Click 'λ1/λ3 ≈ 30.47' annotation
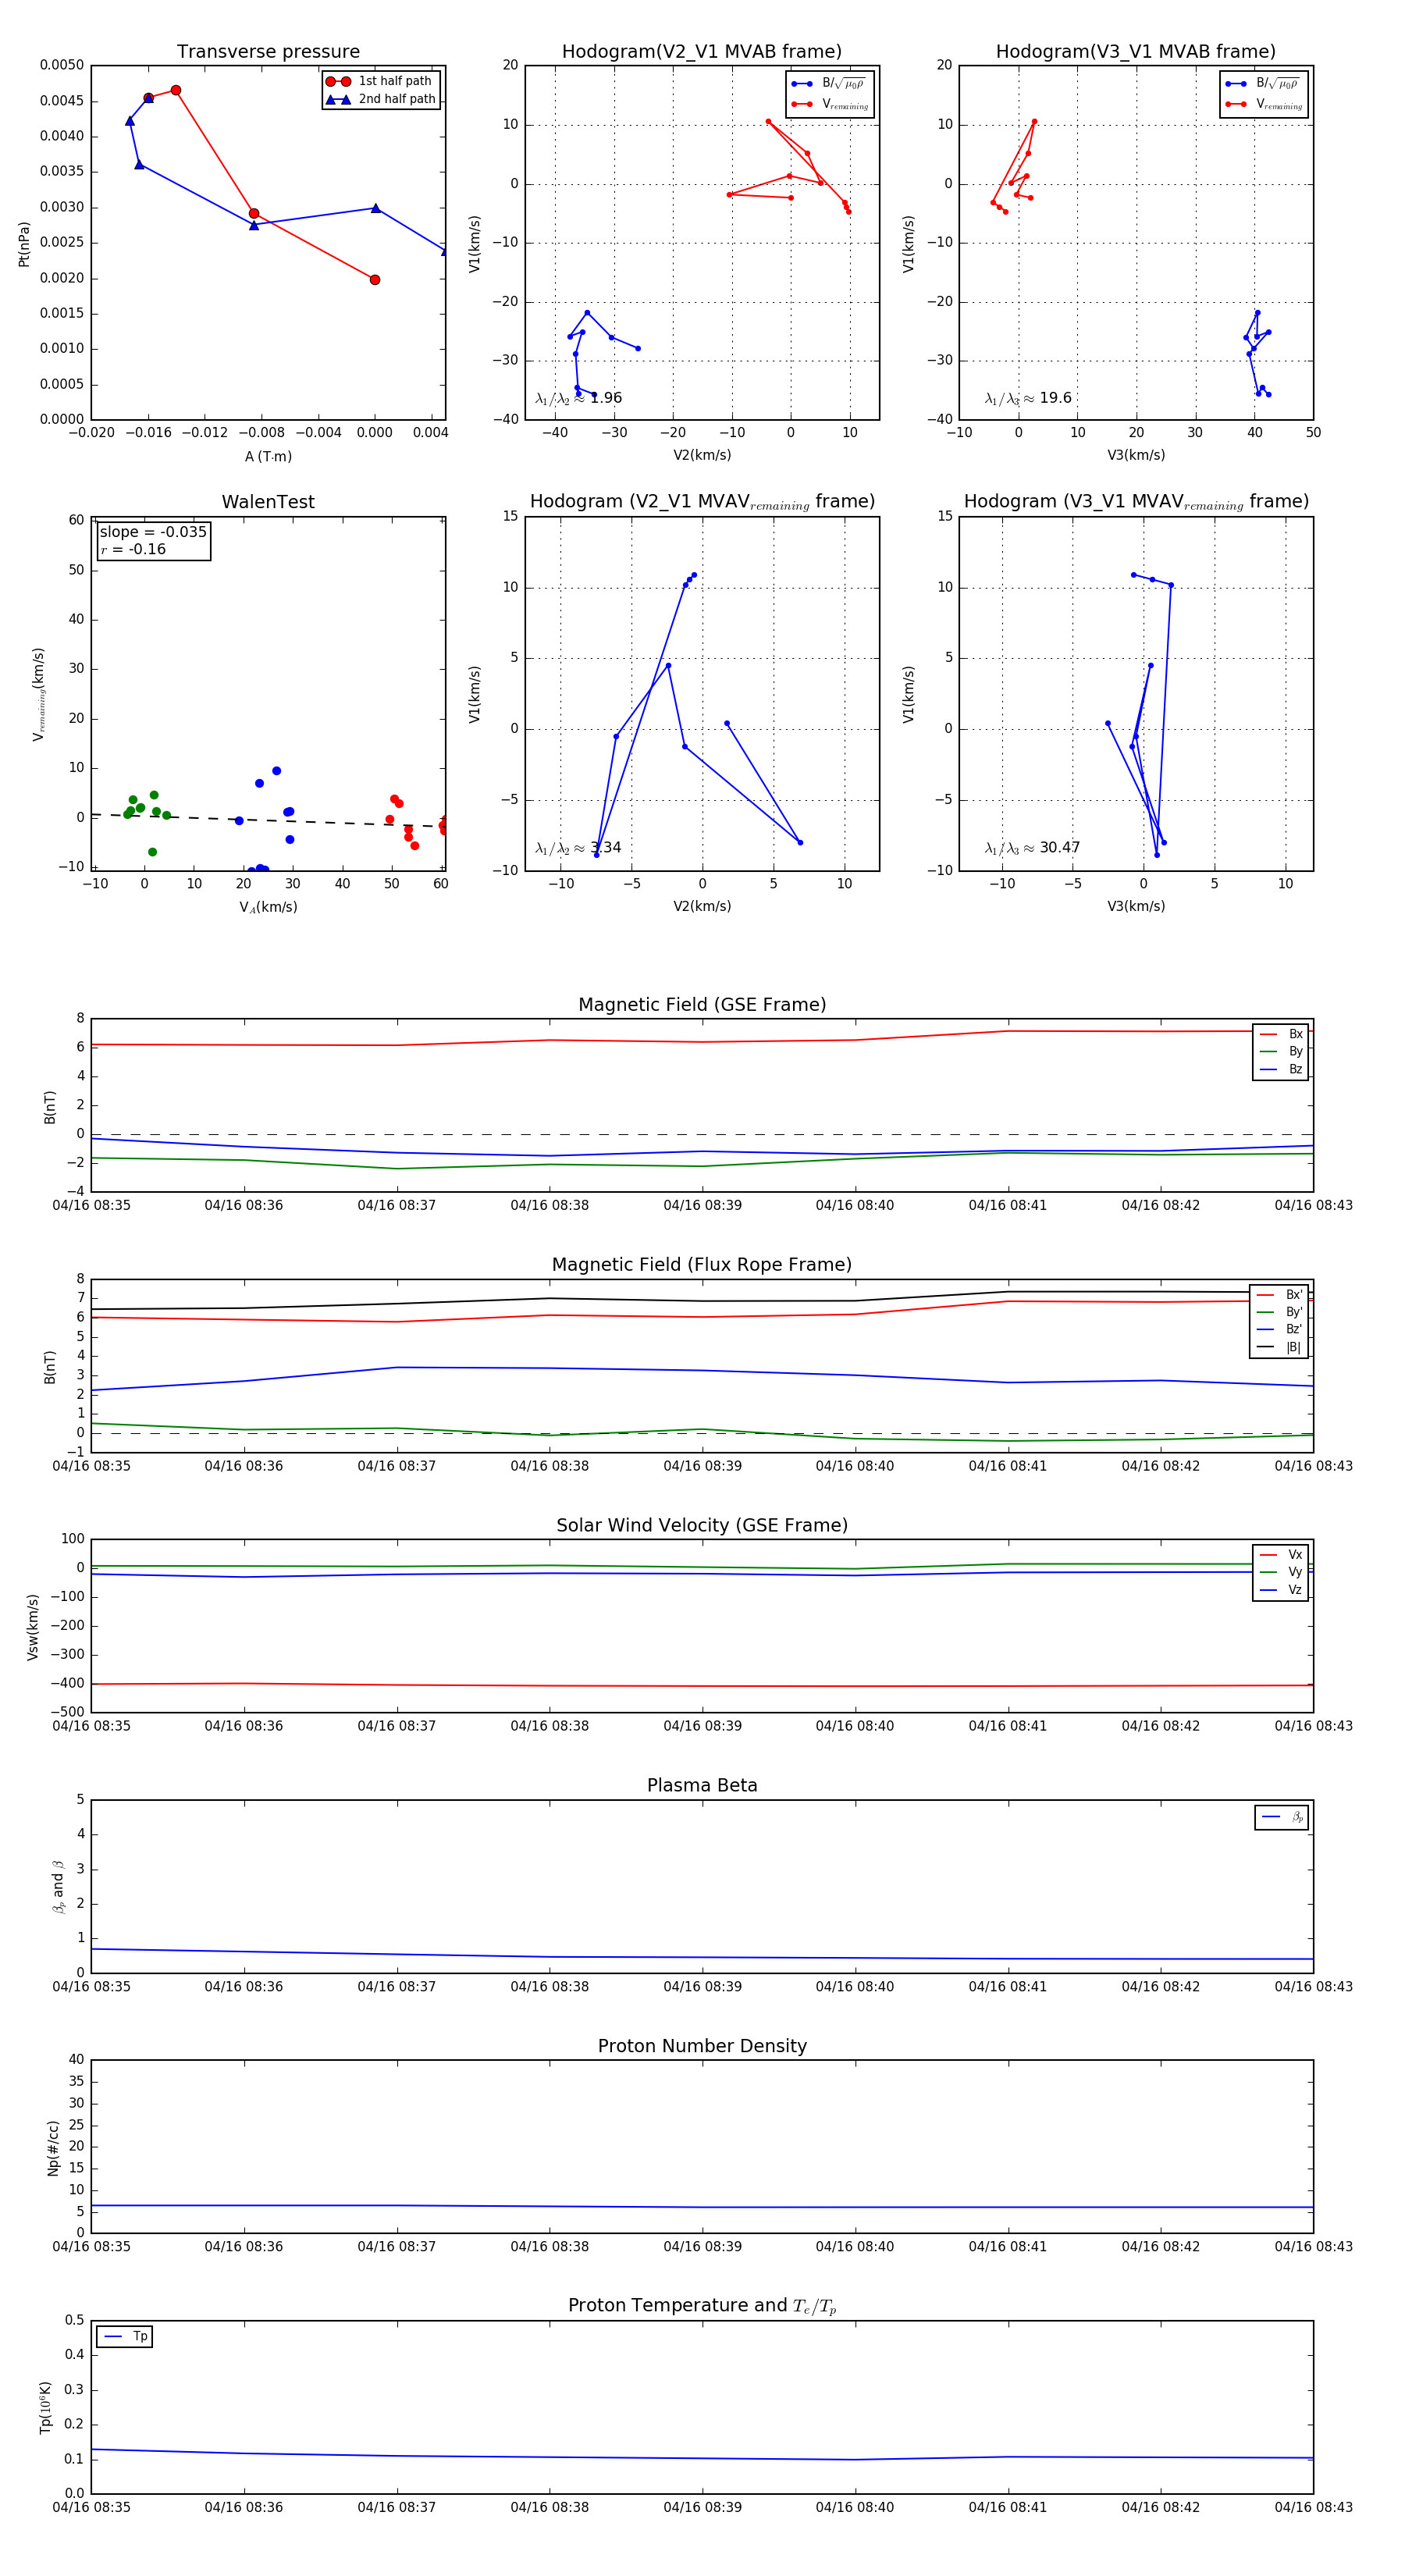This screenshot has height=2576, width=1405. [x=1032, y=848]
